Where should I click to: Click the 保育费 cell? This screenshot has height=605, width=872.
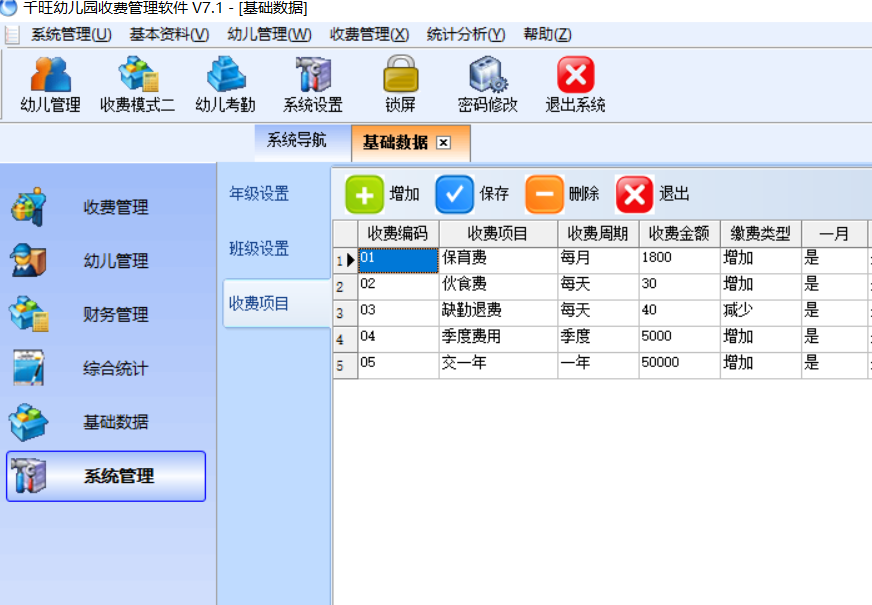[x=498, y=260]
